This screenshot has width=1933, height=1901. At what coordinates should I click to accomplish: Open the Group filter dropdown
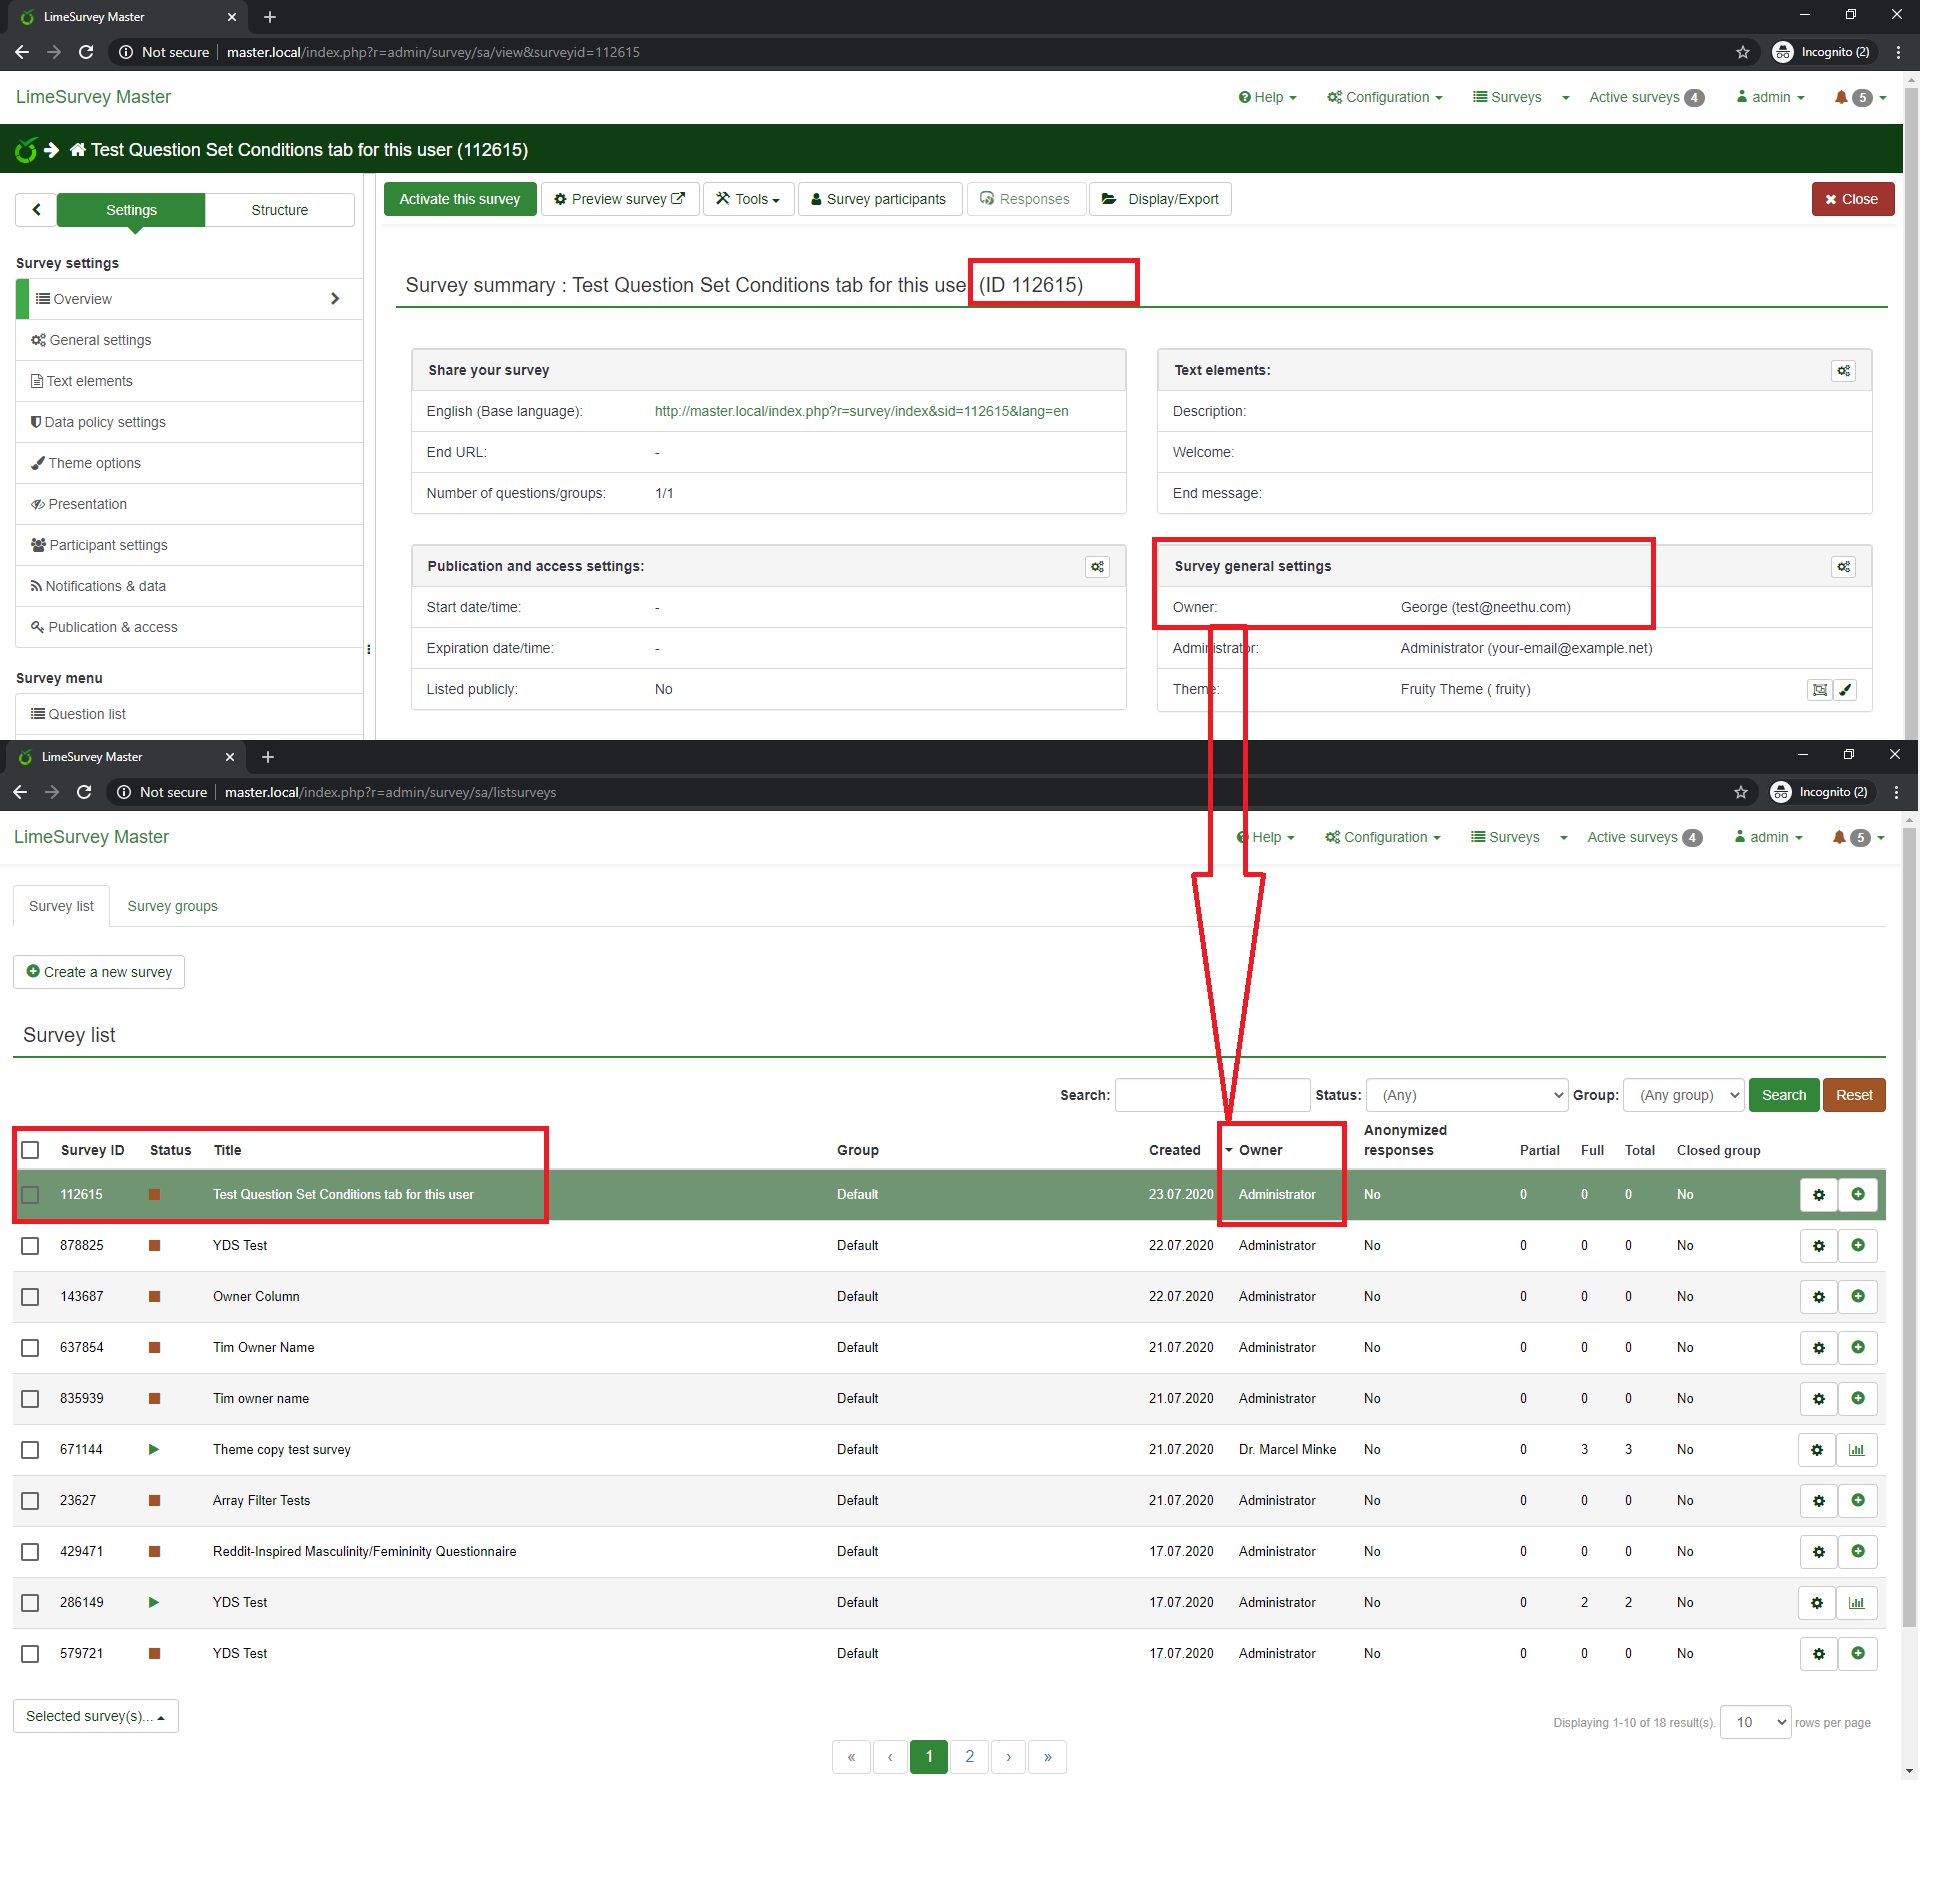[1683, 1095]
